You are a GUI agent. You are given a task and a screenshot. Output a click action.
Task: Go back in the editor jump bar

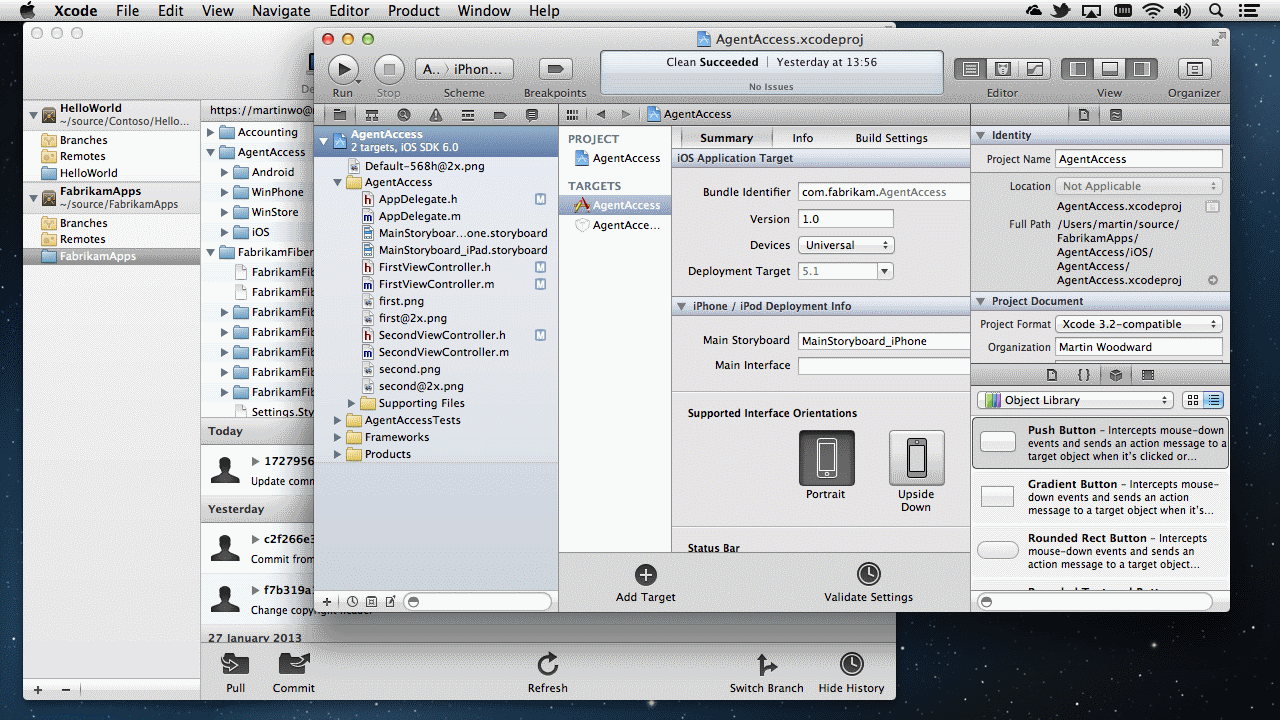click(x=601, y=115)
